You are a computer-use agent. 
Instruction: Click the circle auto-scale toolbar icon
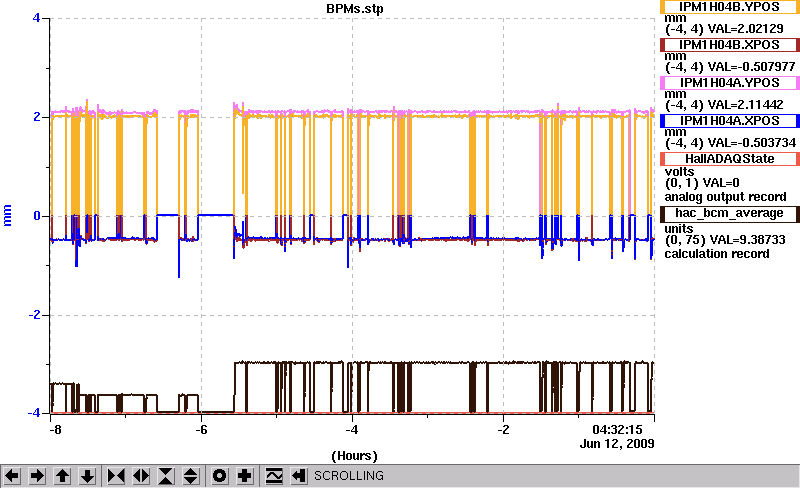[x=219, y=476]
